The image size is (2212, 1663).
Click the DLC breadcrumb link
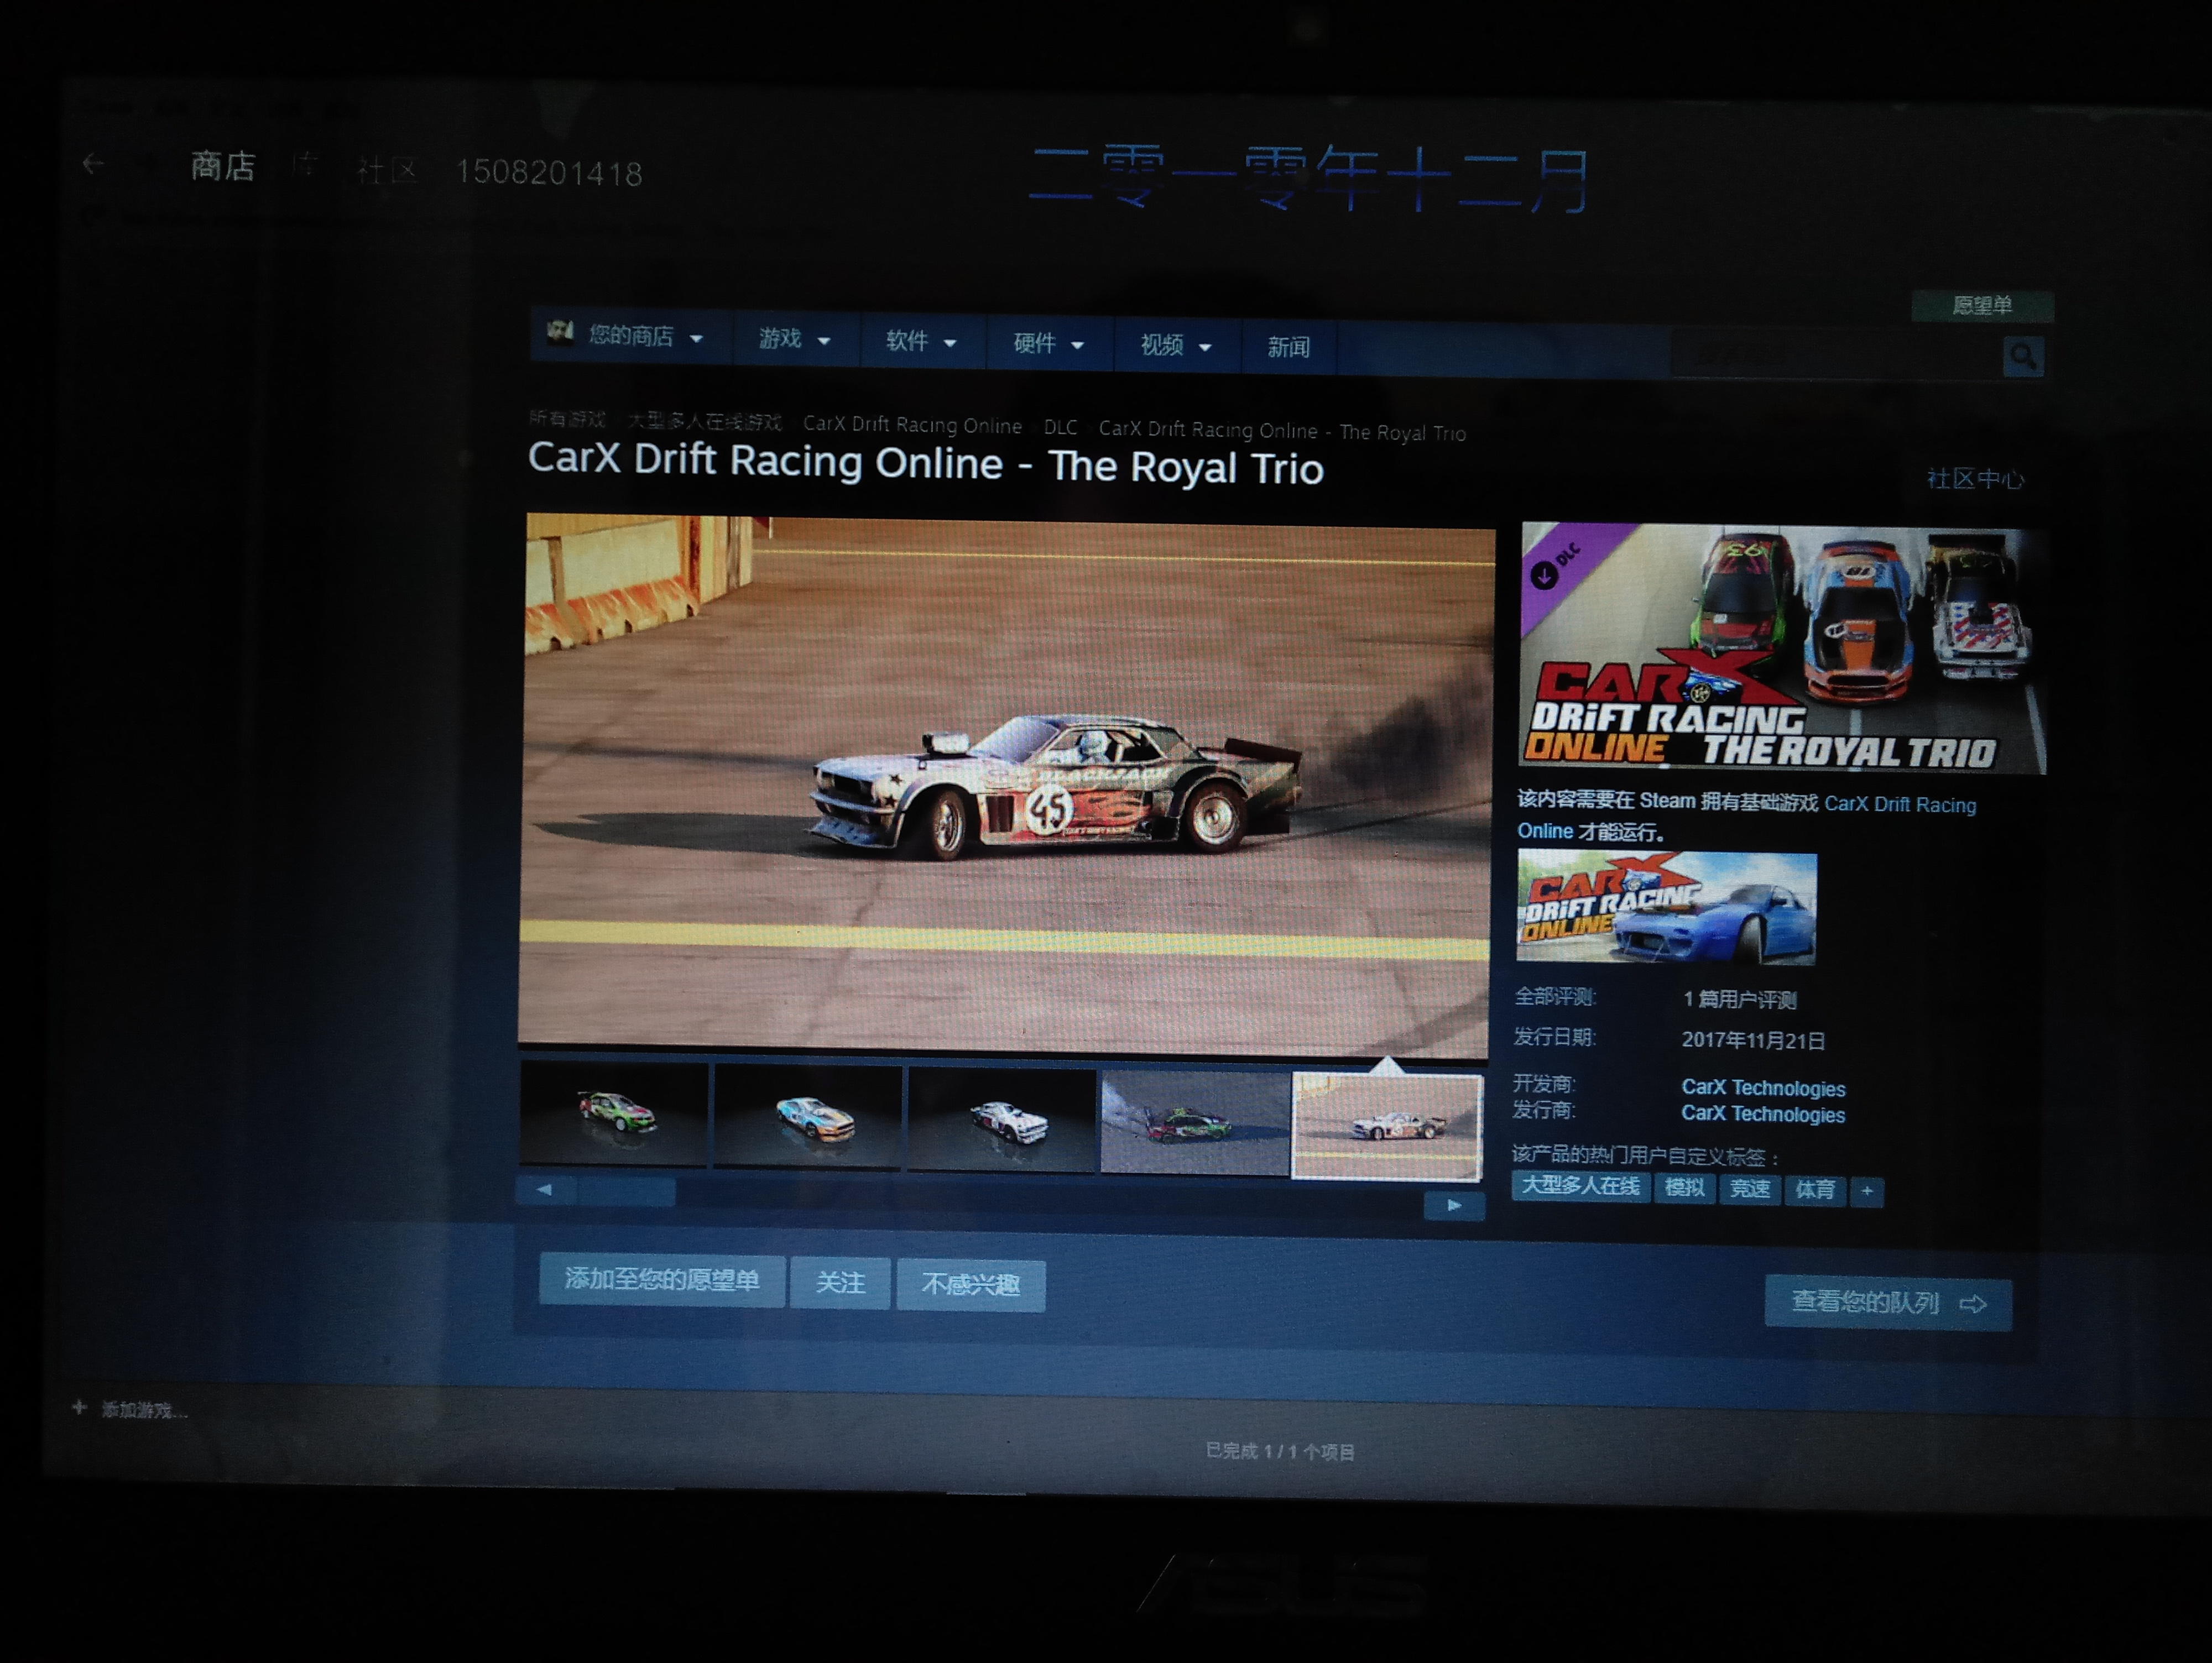tap(1060, 427)
